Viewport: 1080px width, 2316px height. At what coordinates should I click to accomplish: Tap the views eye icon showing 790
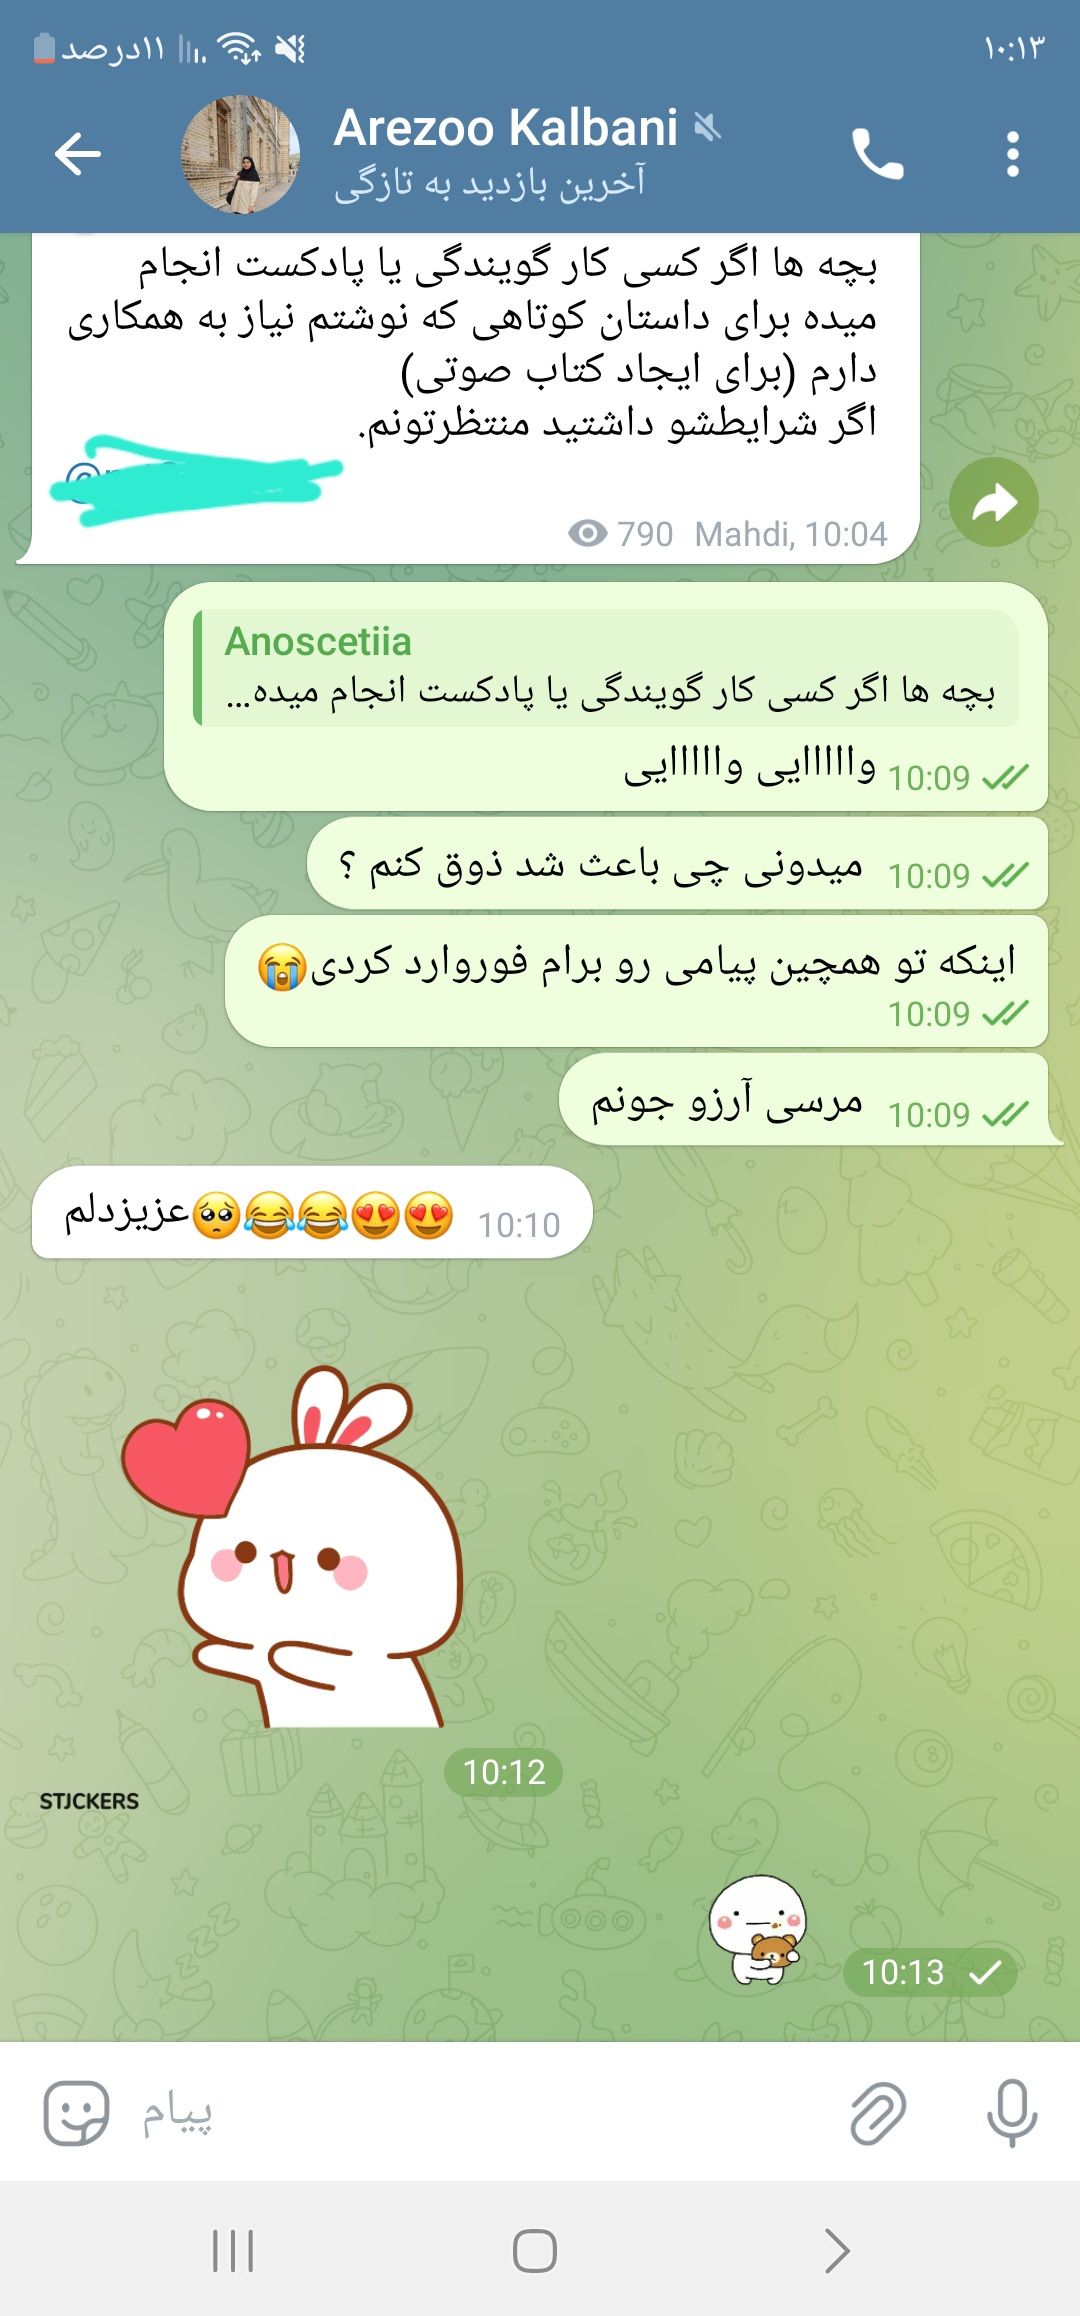tap(588, 533)
